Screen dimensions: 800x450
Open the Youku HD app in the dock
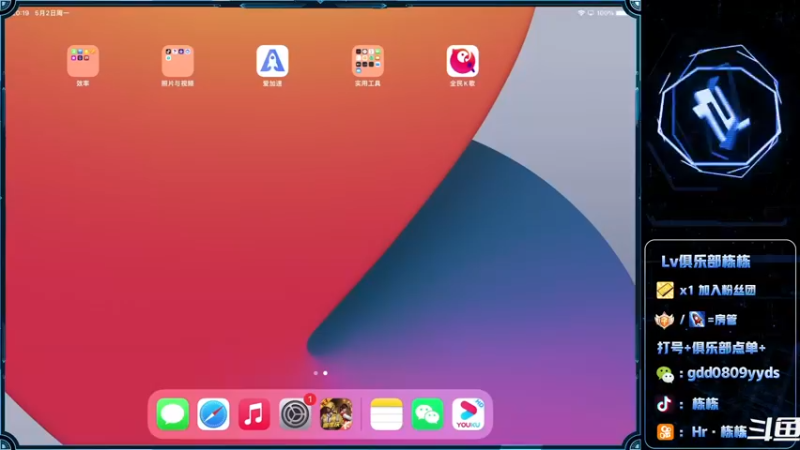[x=468, y=414]
